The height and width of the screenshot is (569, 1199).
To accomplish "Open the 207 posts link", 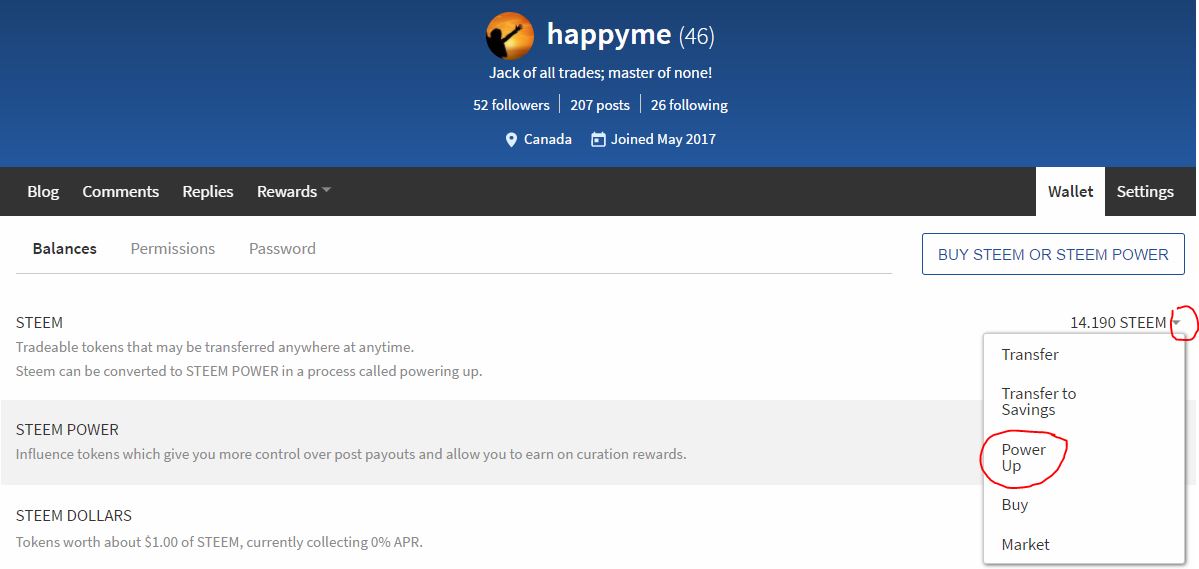I will [600, 105].
